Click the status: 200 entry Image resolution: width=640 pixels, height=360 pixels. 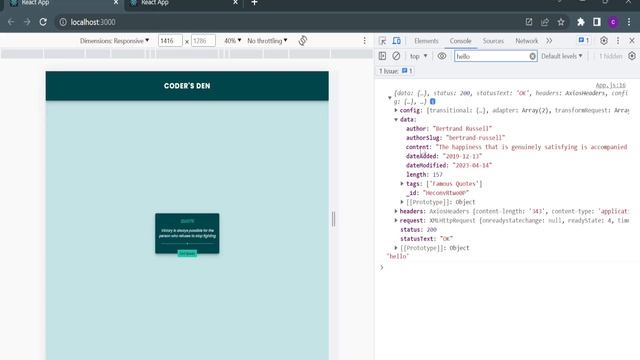pos(418,229)
